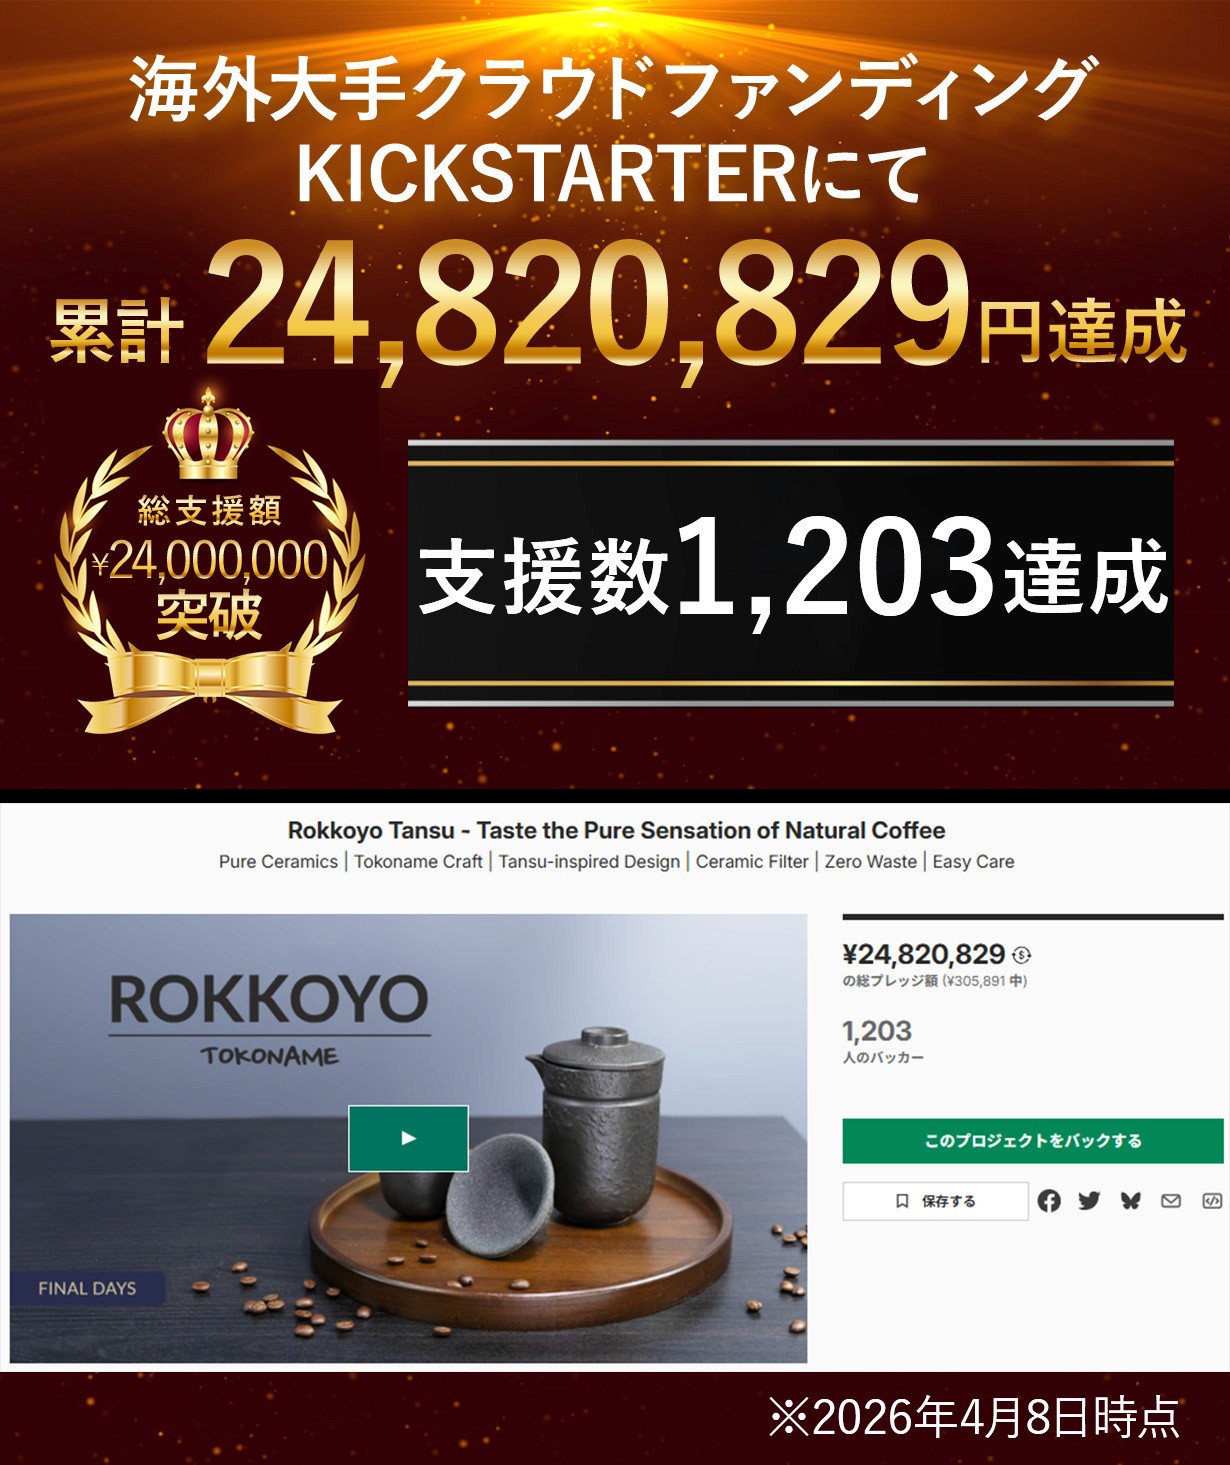Click the 支援数1,203達成 banner
1230x1465 pixels.
[x=791, y=574]
